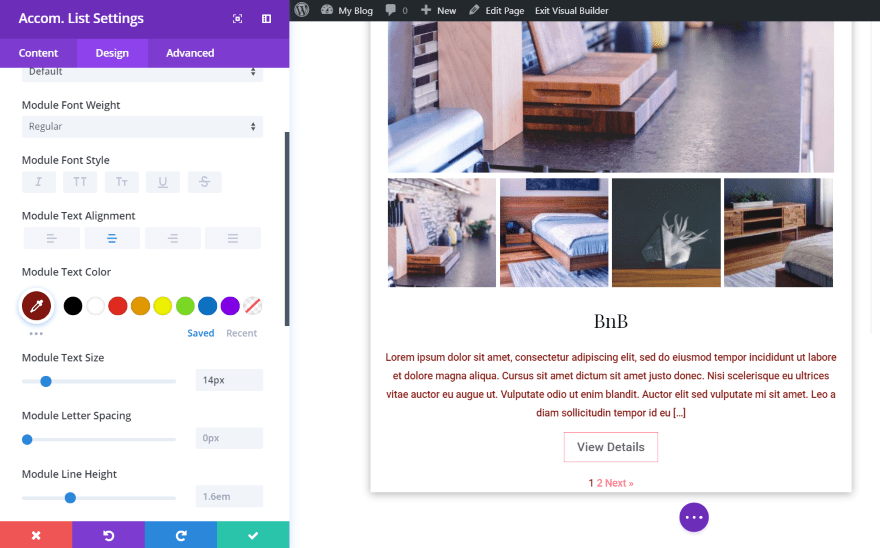
Task: Click the geometric plant vase thumbnail
Action: pos(666,232)
